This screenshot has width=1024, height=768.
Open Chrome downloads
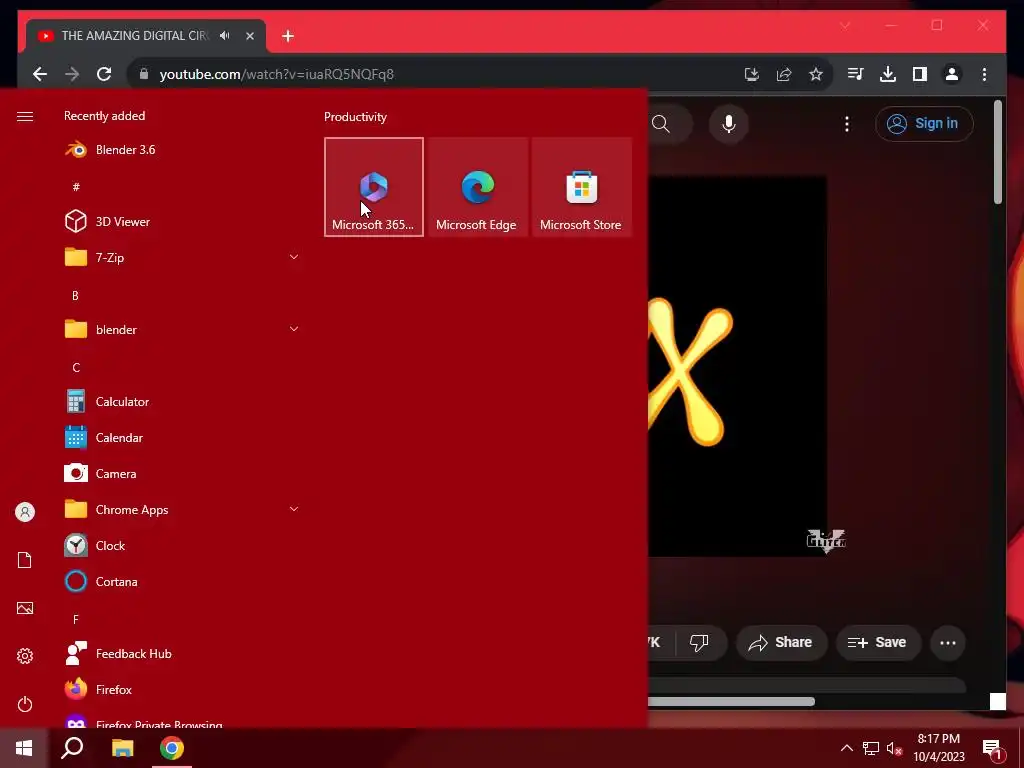[x=888, y=74]
